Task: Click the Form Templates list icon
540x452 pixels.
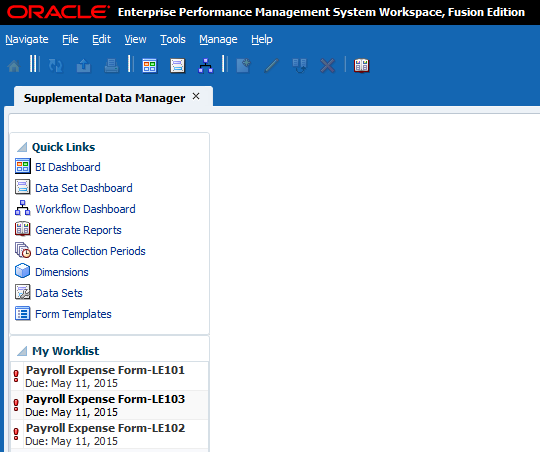Action: [x=23, y=314]
